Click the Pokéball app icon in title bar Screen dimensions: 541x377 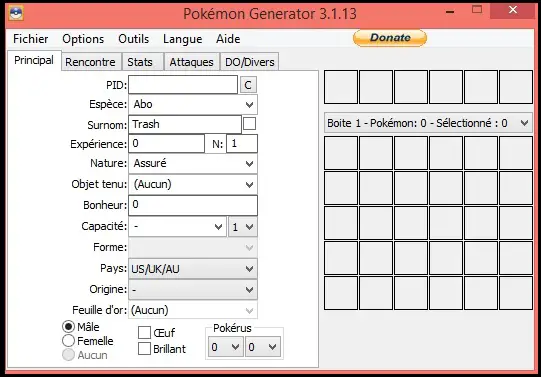[16, 13]
